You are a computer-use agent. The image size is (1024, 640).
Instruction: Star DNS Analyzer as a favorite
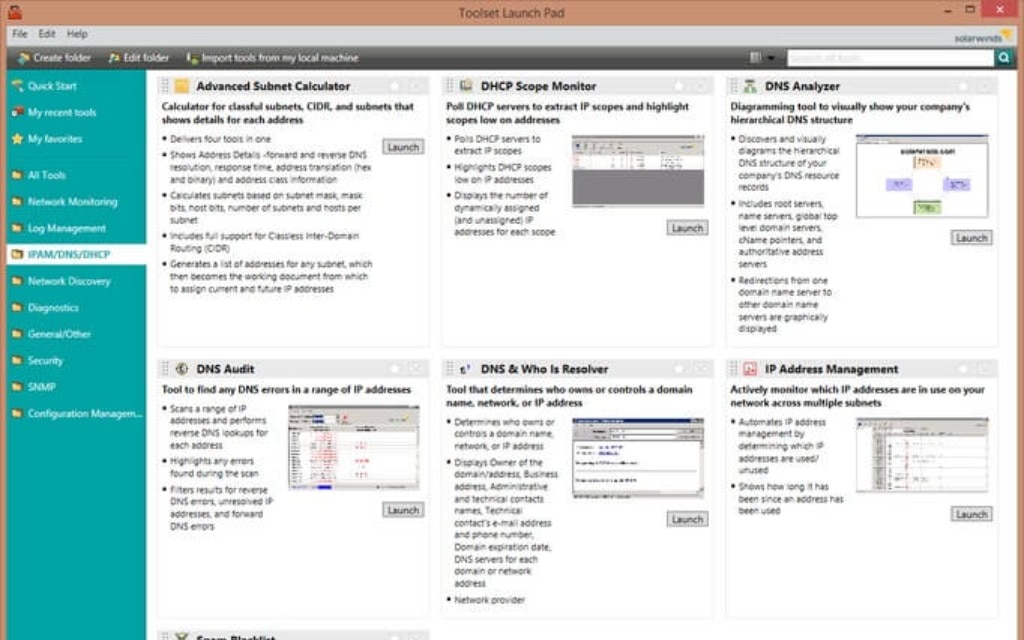(963, 86)
